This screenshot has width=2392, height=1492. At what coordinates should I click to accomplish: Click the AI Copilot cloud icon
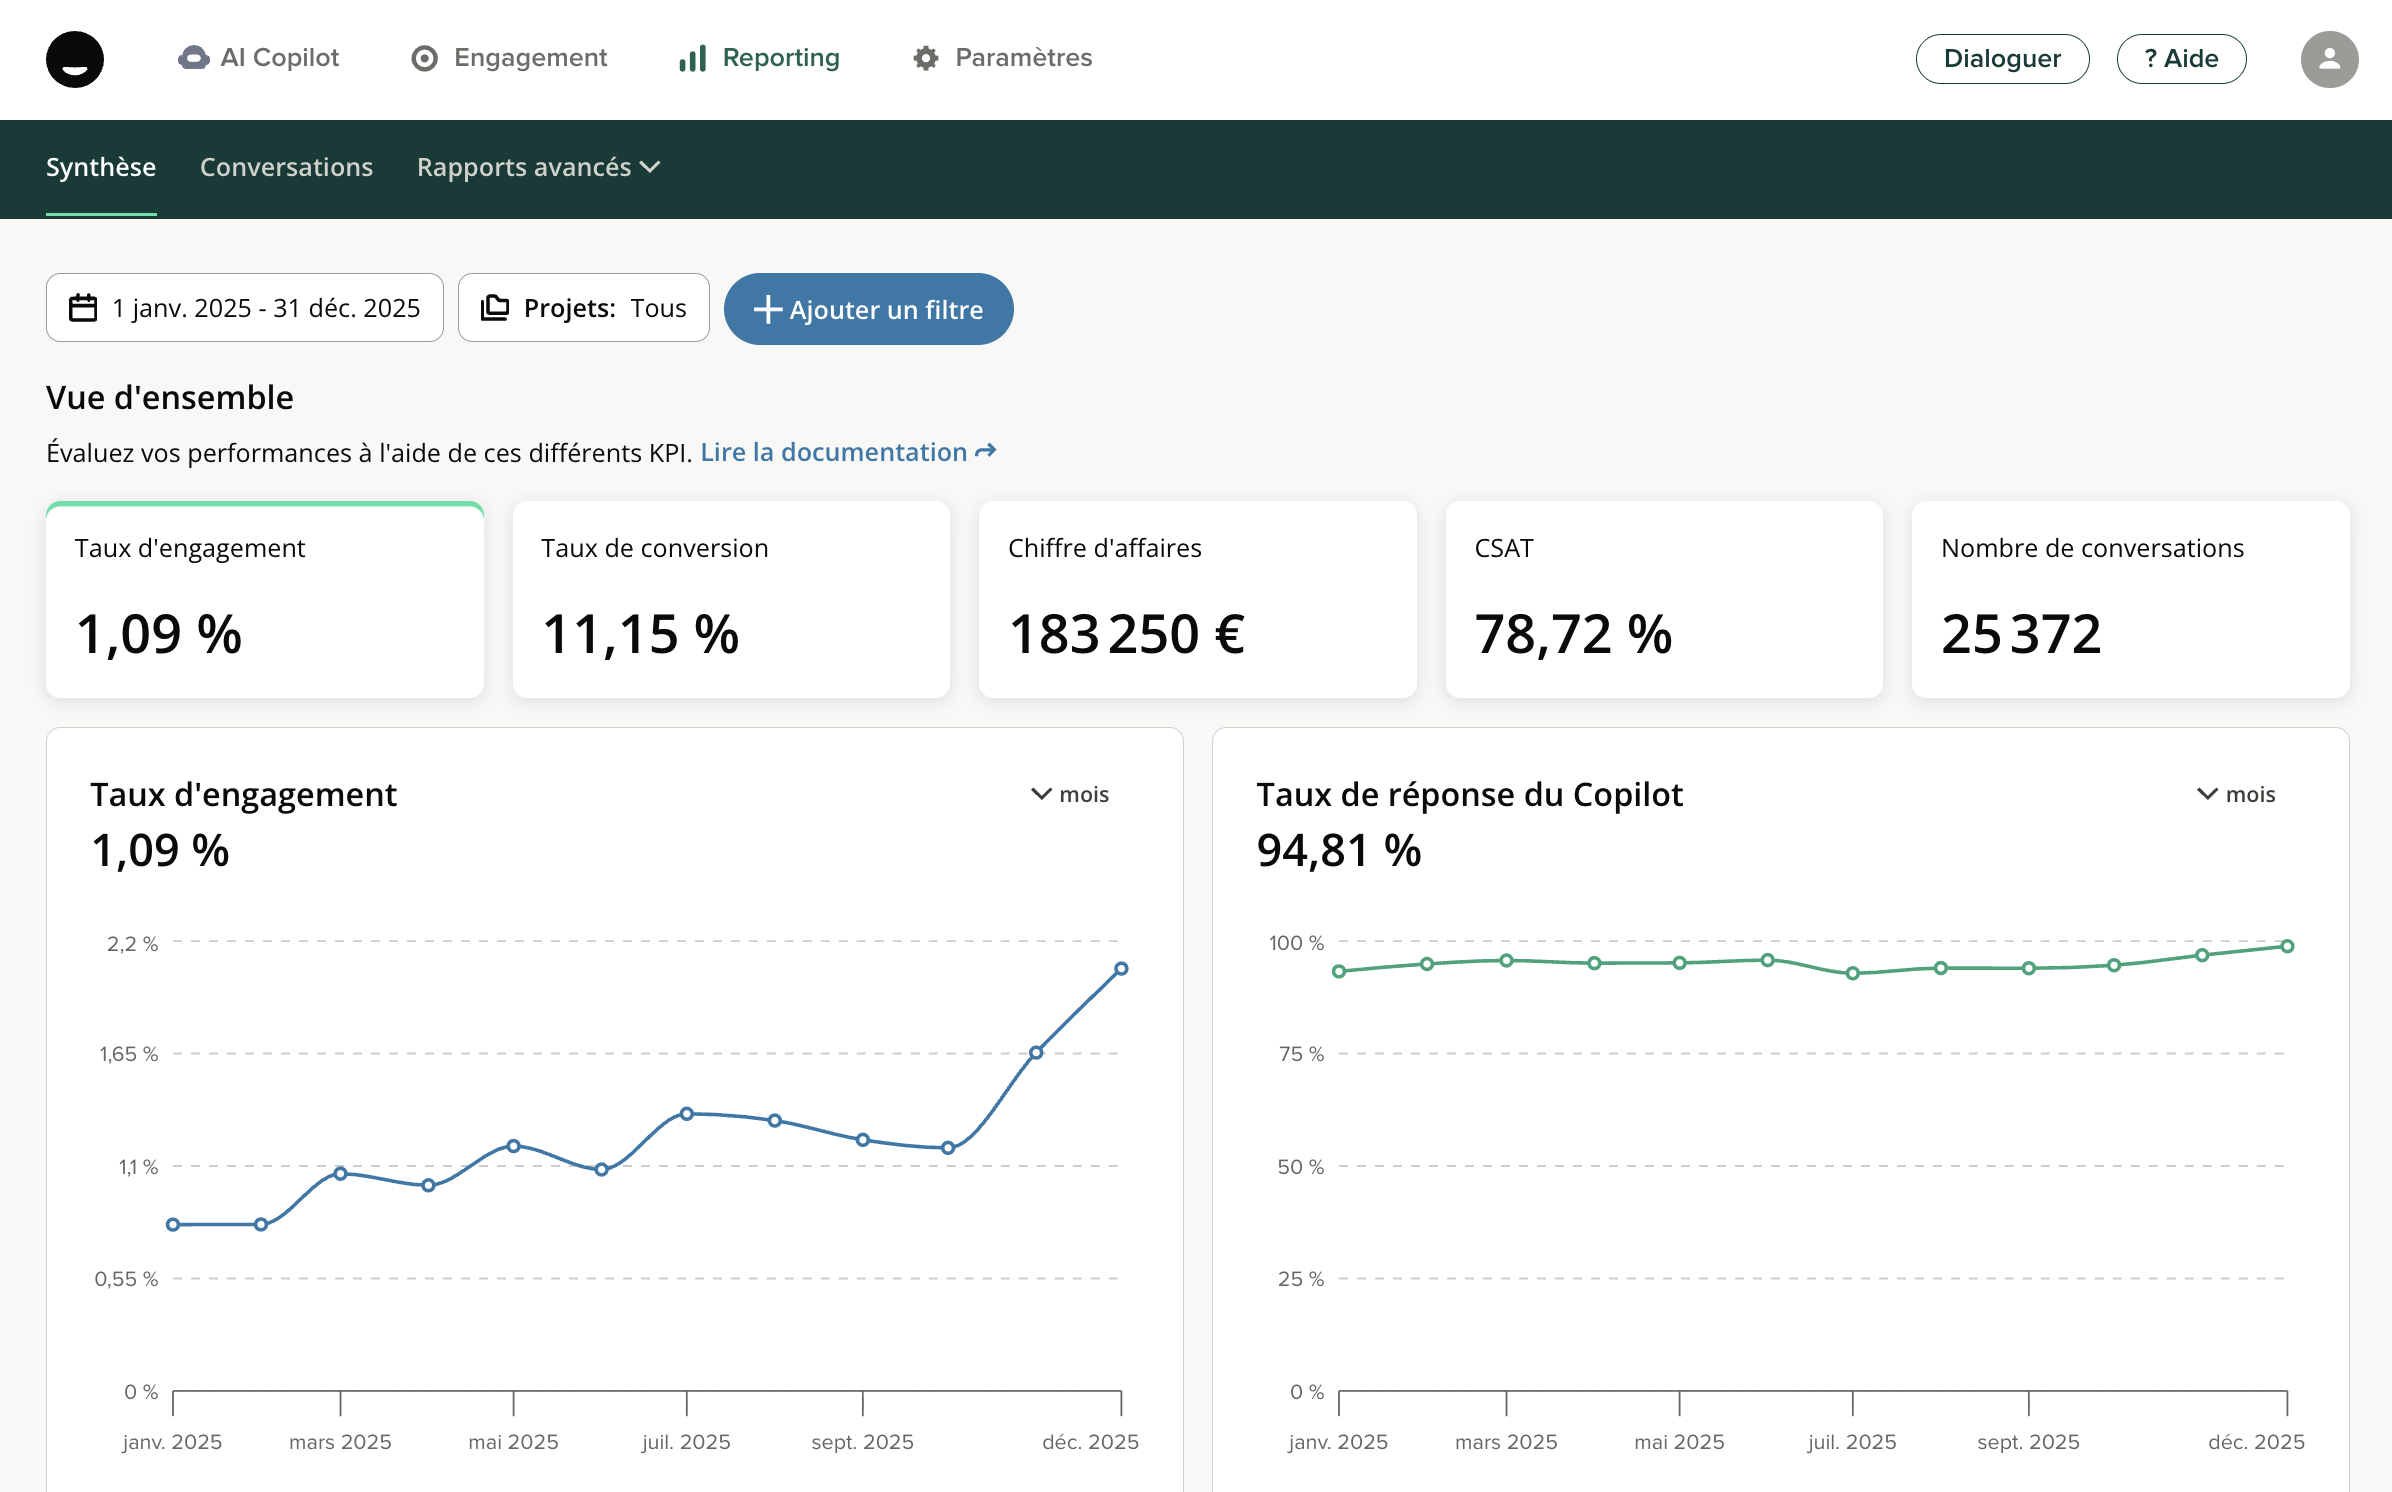coord(194,58)
